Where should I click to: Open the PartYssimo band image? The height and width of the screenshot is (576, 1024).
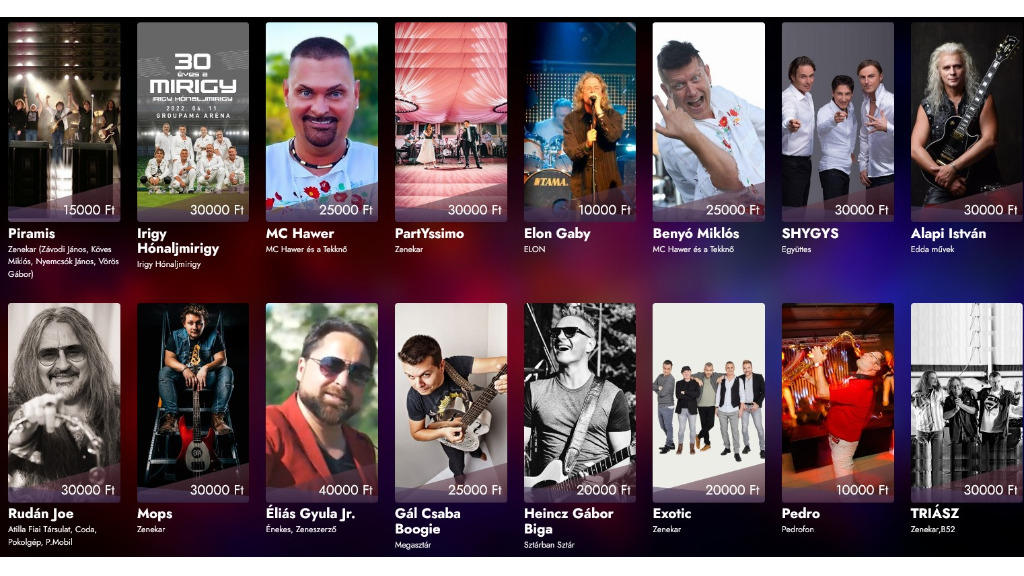pos(451,121)
